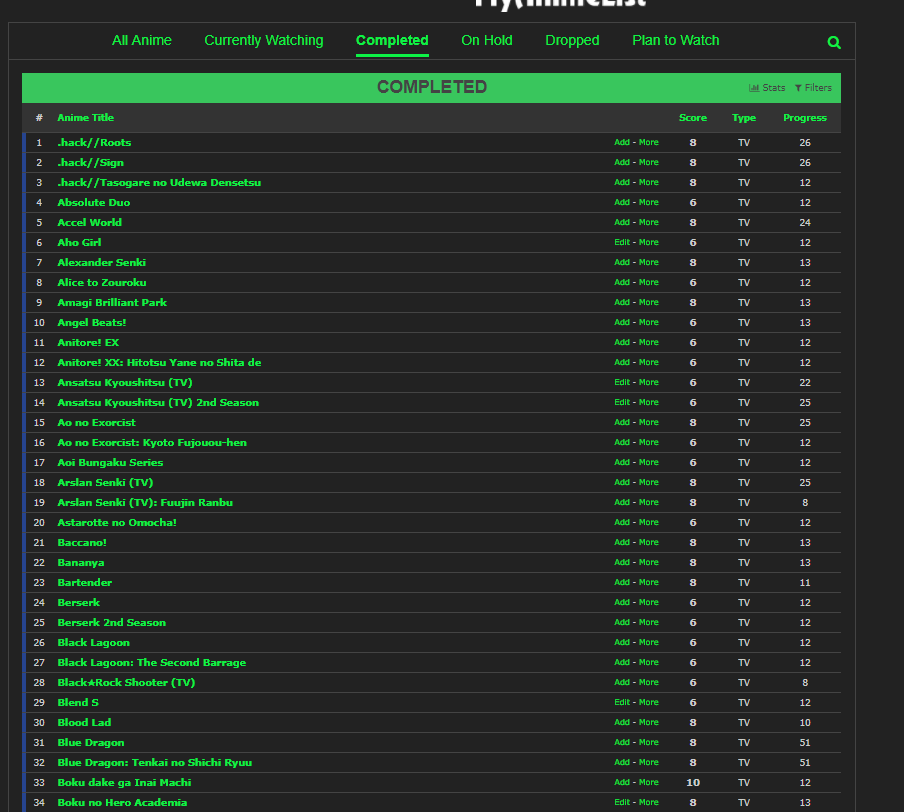Go to the On Hold tab

[x=487, y=40]
